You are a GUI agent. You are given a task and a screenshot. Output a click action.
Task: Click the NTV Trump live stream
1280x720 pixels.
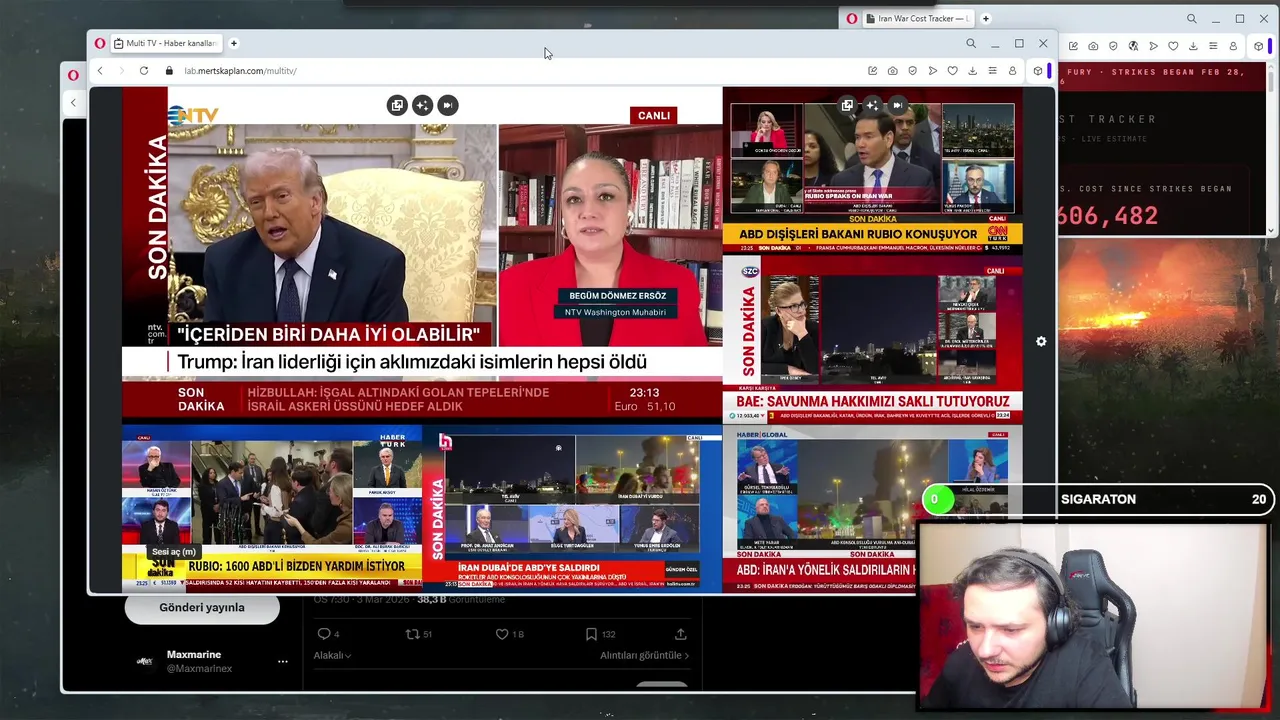point(422,255)
